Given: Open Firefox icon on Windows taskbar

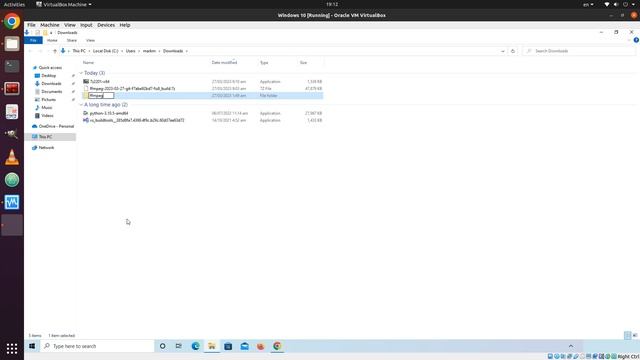Looking at the screenshot, I should [x=261, y=346].
